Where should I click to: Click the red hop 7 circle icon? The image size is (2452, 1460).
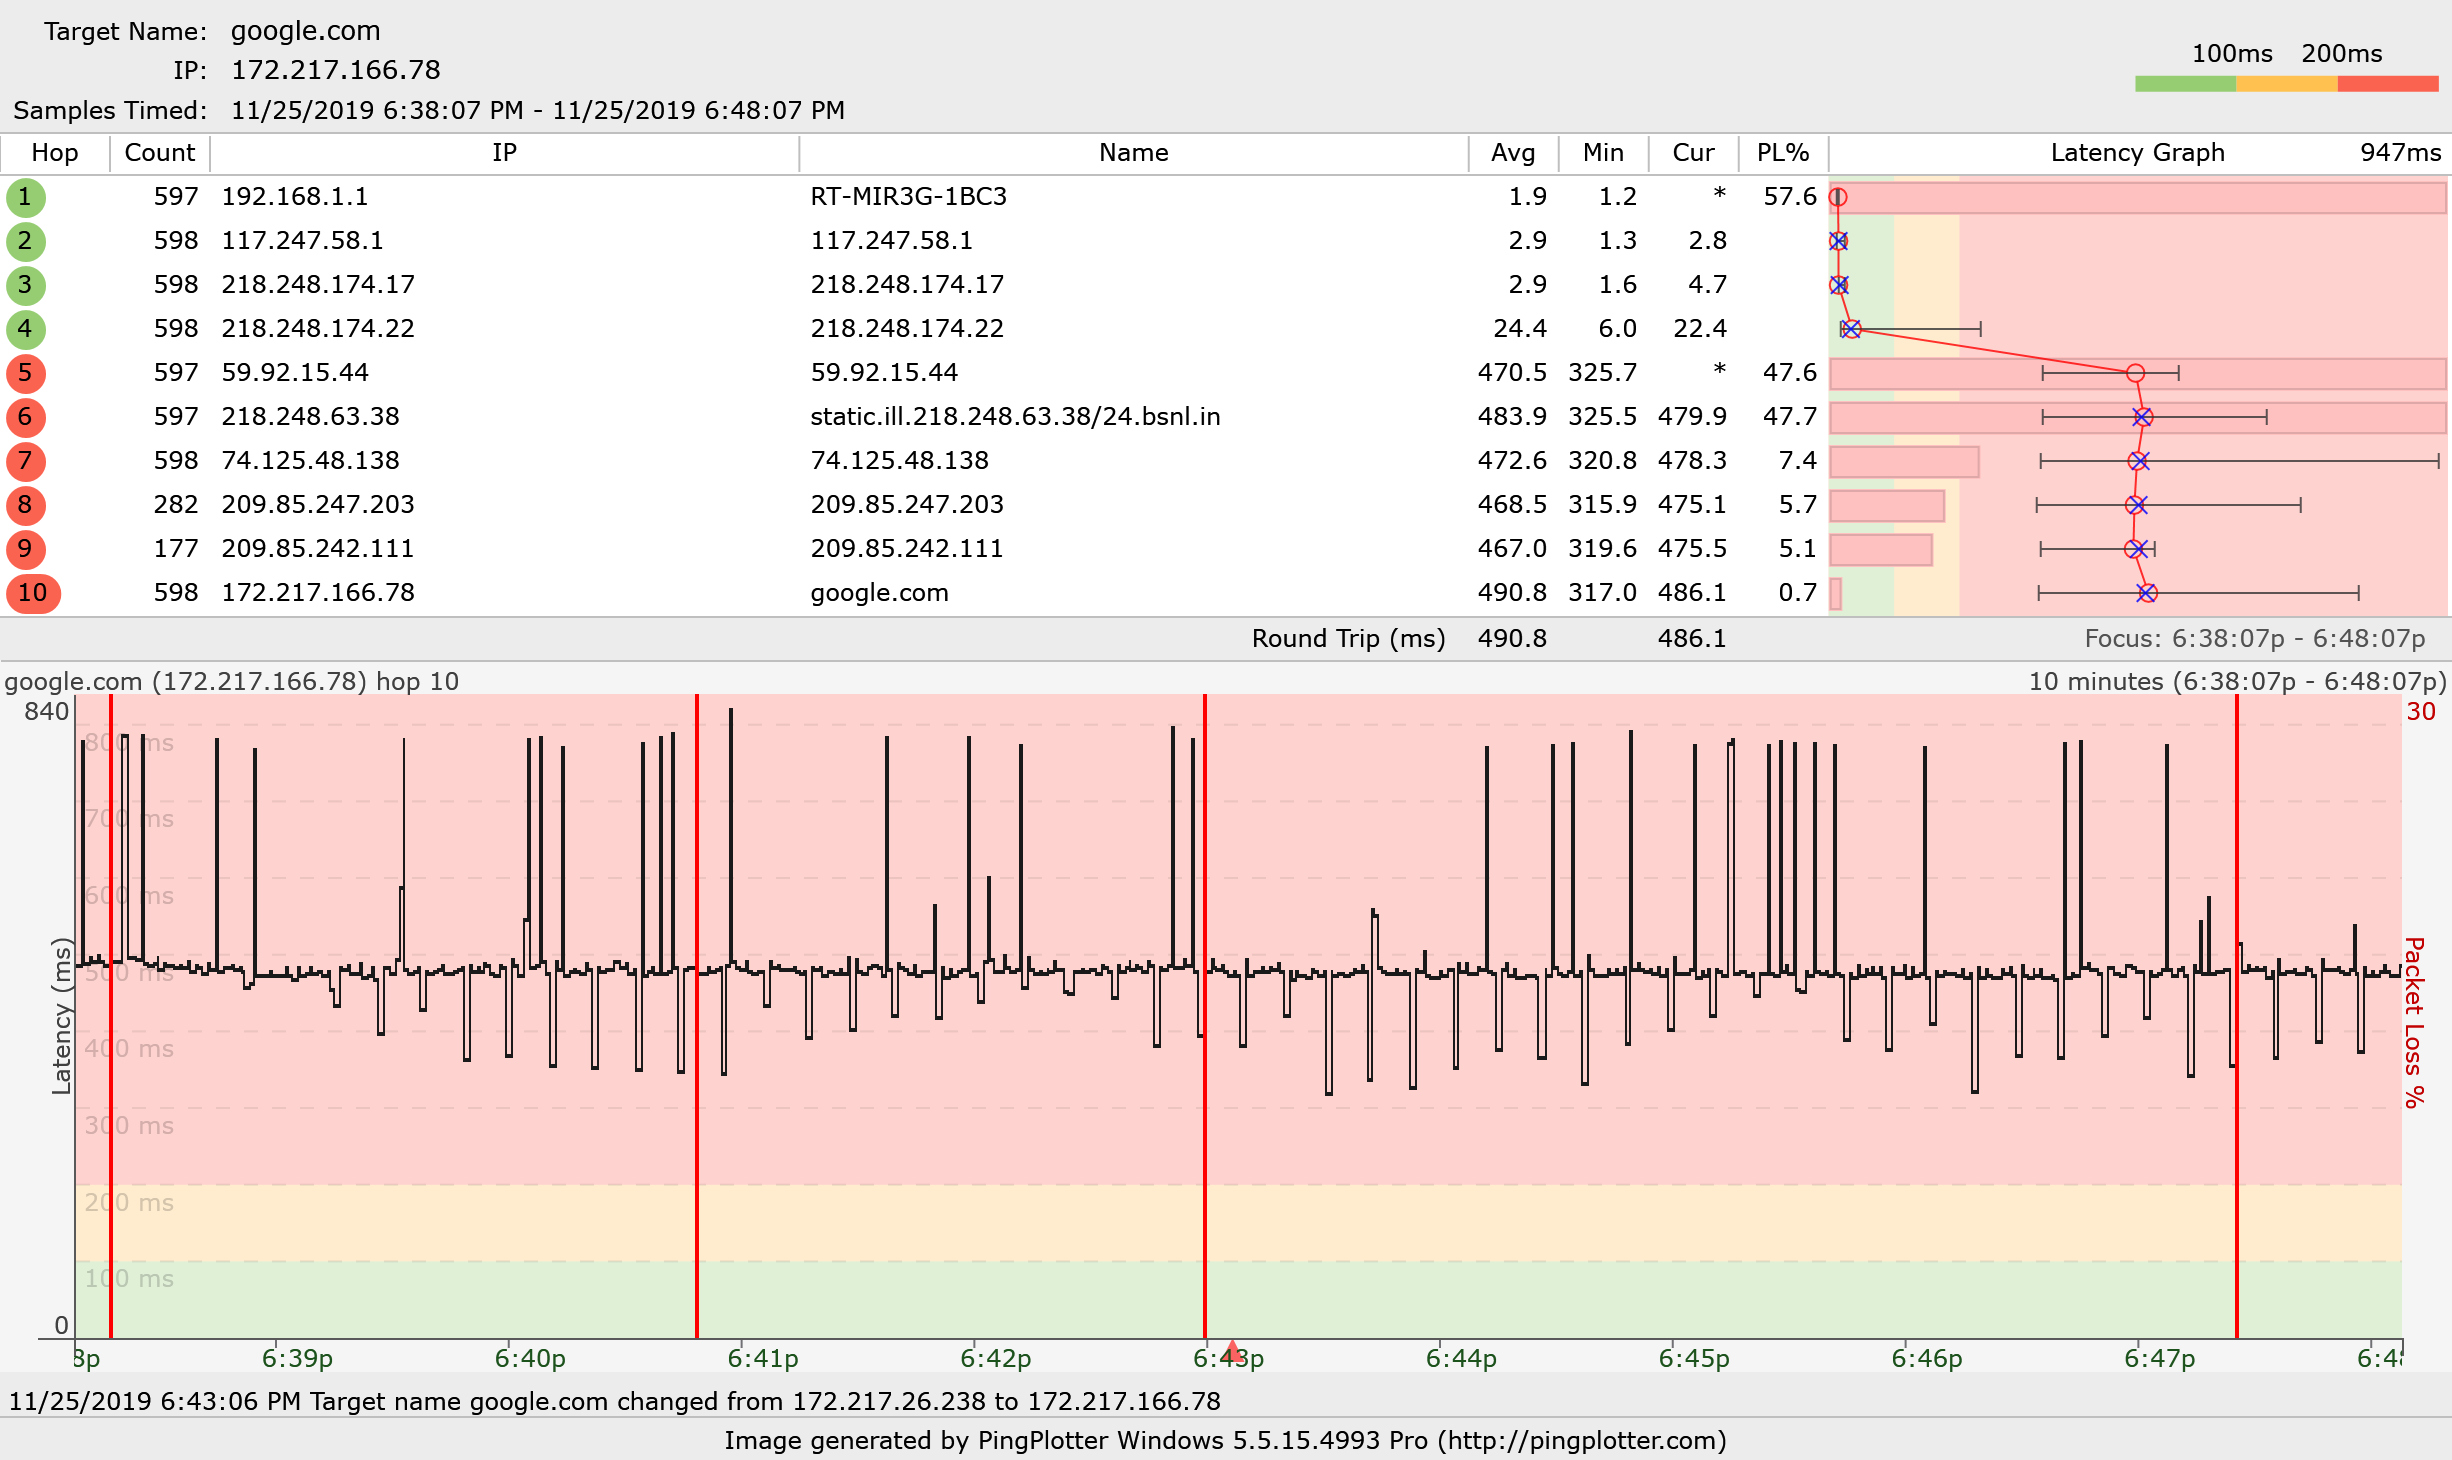coord(25,461)
